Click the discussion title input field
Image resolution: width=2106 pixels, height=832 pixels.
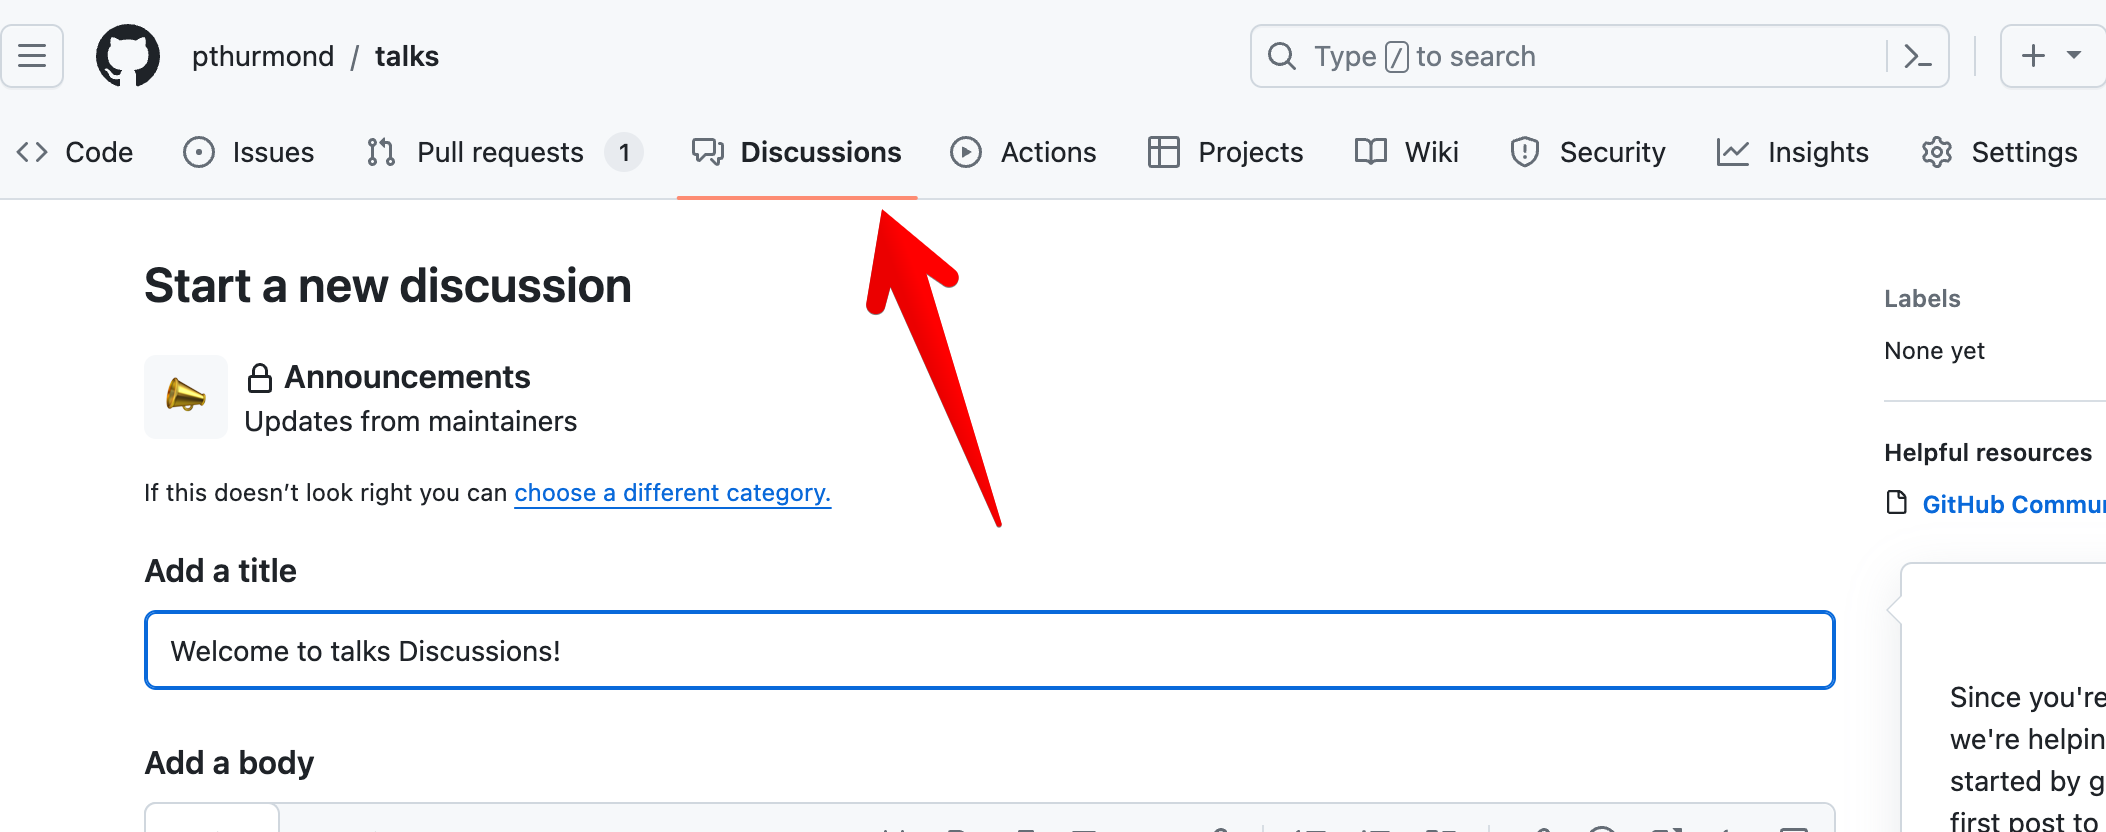tap(990, 650)
